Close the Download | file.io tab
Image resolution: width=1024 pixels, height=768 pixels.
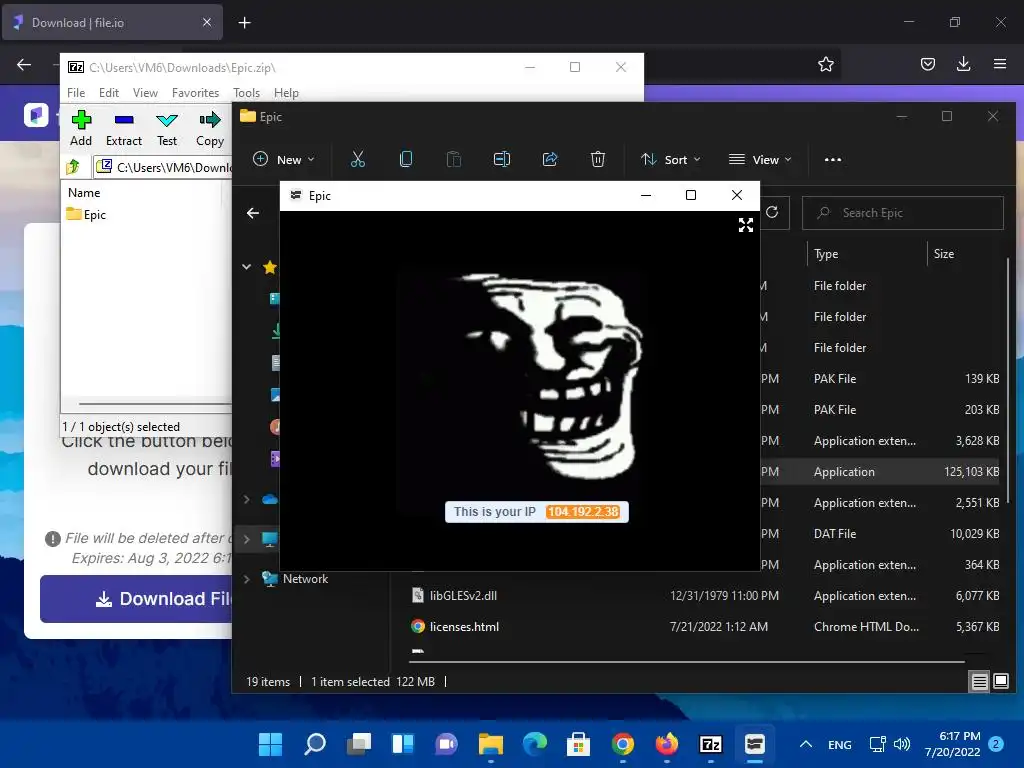[x=206, y=22]
